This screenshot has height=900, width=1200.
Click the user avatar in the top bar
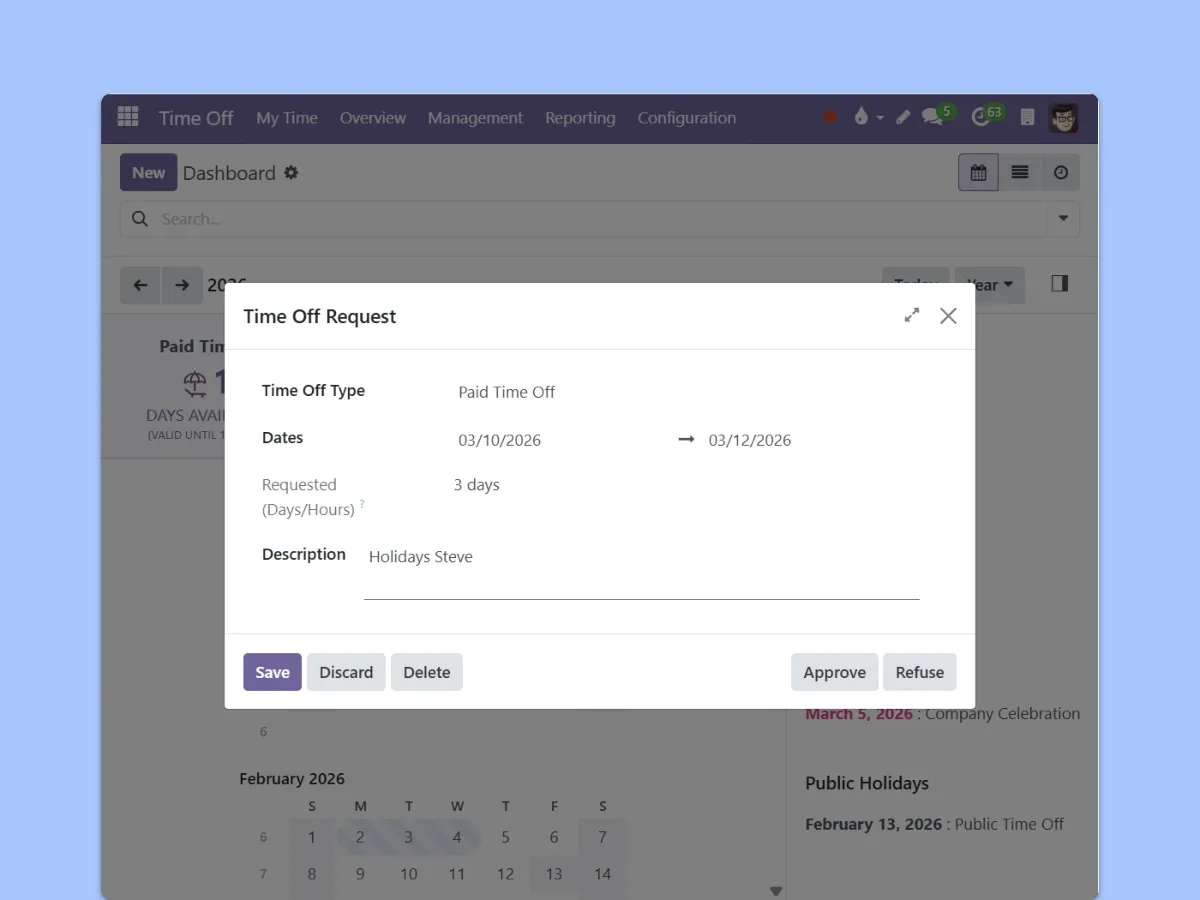click(x=1063, y=117)
